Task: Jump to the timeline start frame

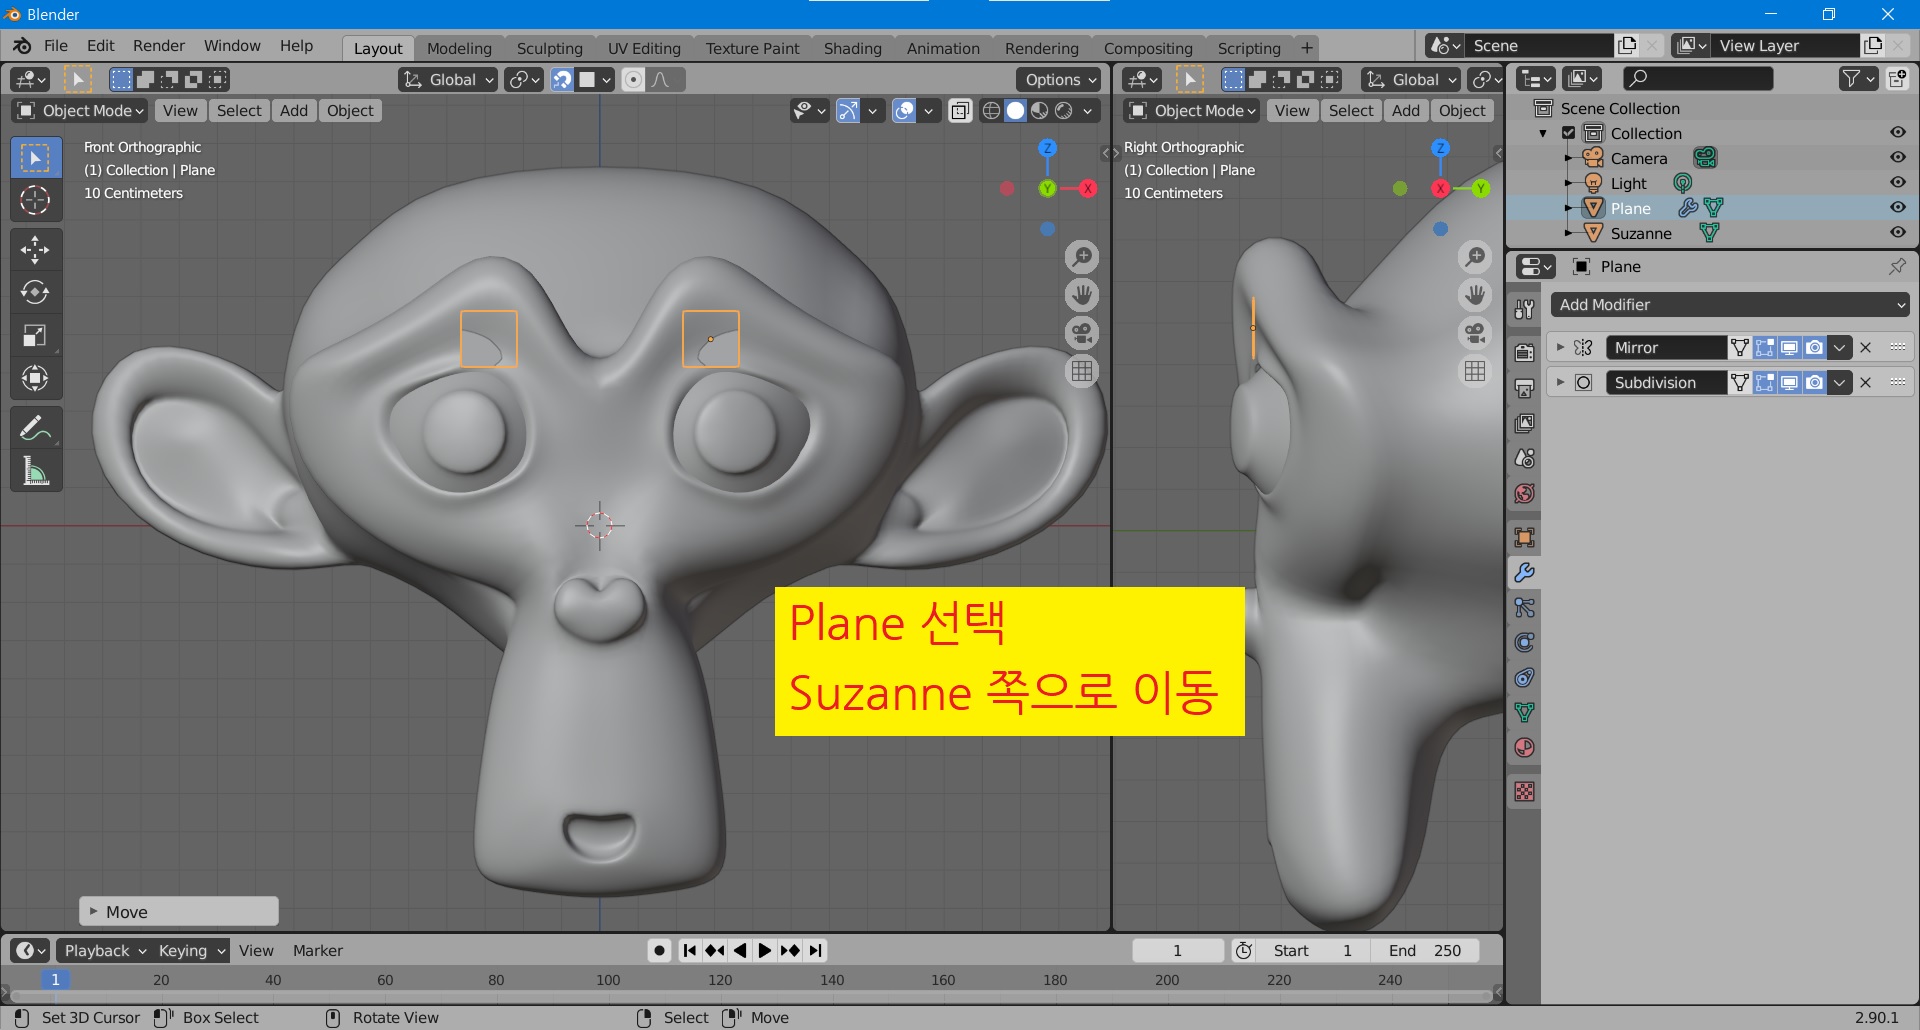Action: pyautogui.click(x=690, y=951)
